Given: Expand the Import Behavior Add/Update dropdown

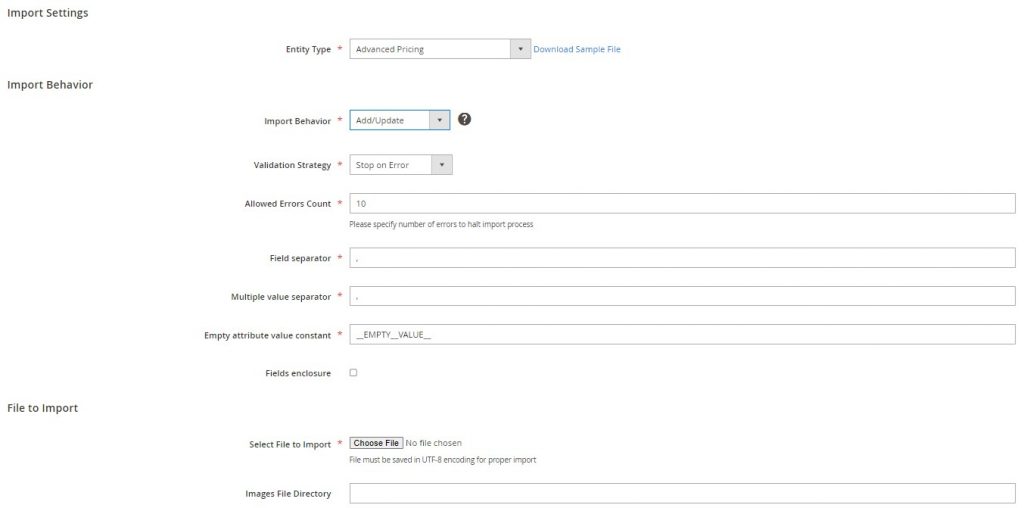Looking at the screenshot, I should [x=399, y=120].
